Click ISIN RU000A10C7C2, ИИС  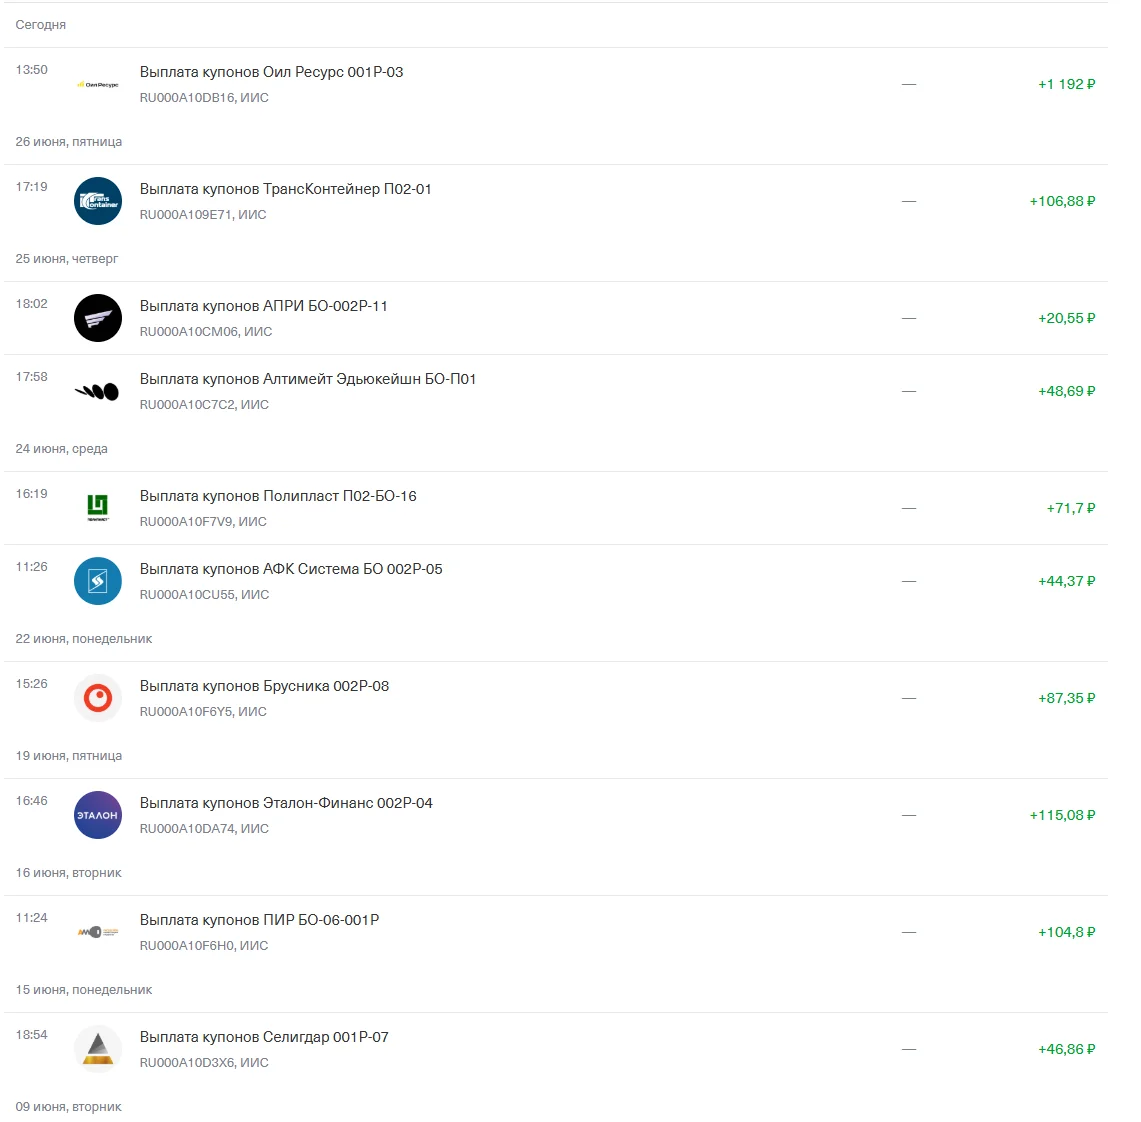pos(204,405)
